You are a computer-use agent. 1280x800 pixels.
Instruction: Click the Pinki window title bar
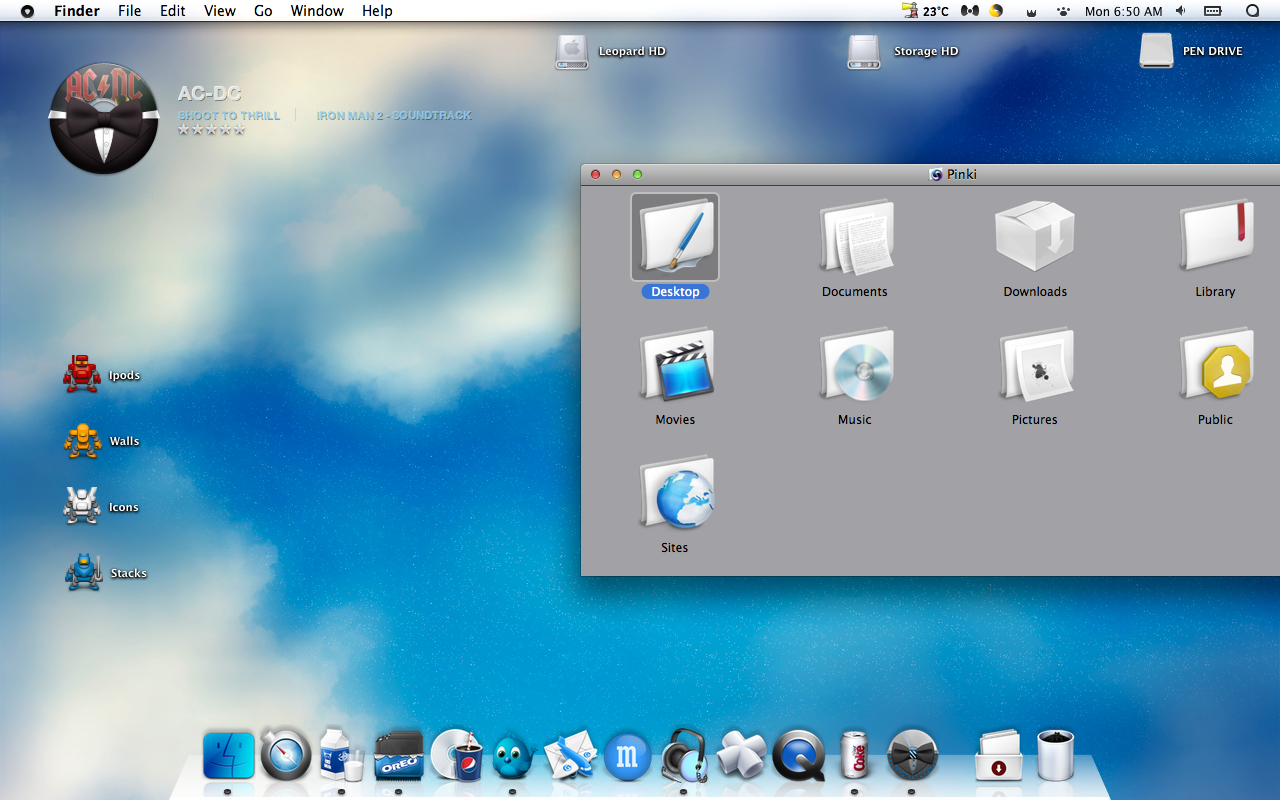point(930,174)
